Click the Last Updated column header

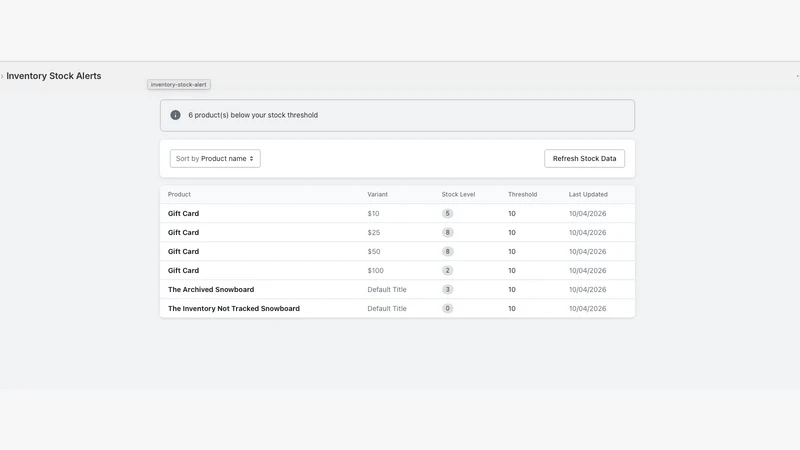pyautogui.click(x=588, y=194)
